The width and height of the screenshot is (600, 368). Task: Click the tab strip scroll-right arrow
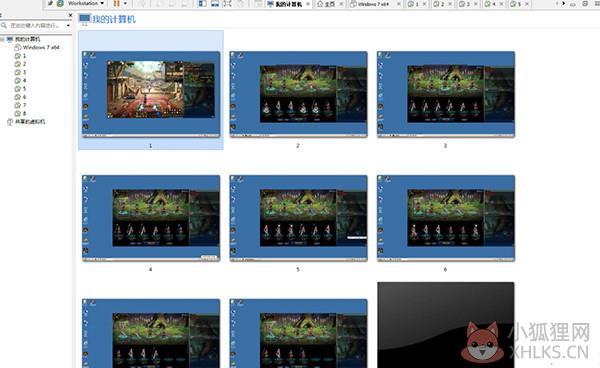563,3
